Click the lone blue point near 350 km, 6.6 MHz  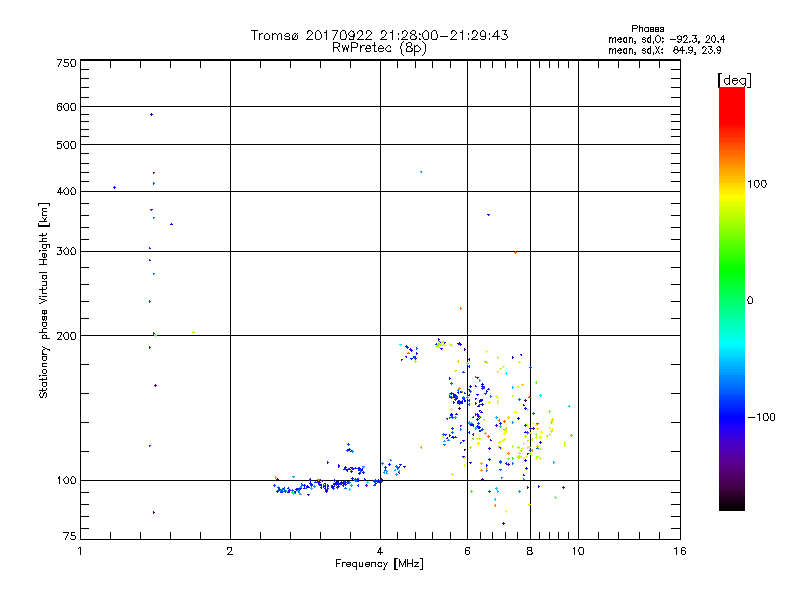(489, 215)
